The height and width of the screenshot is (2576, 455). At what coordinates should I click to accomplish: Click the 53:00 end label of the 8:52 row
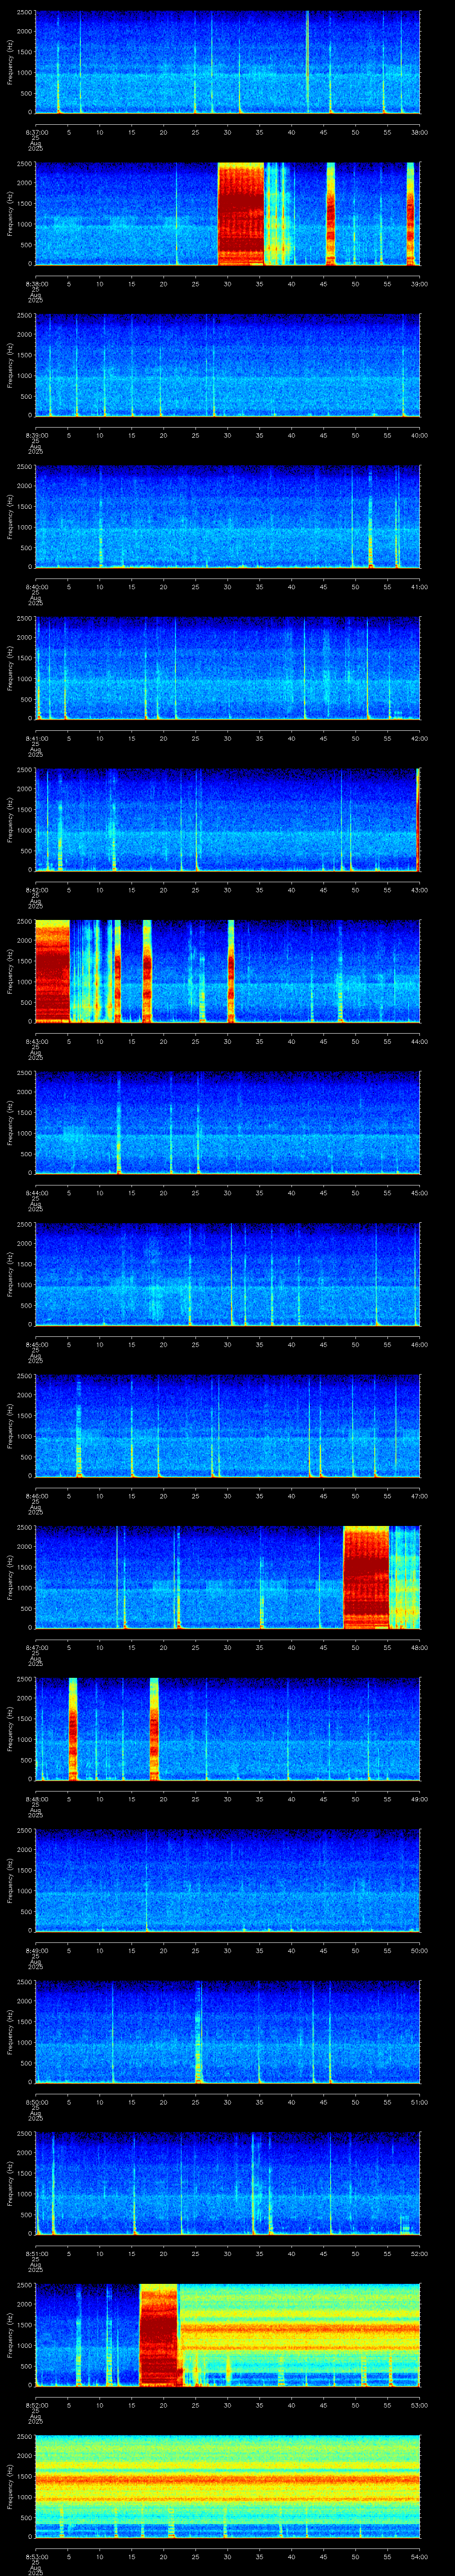point(420,2404)
